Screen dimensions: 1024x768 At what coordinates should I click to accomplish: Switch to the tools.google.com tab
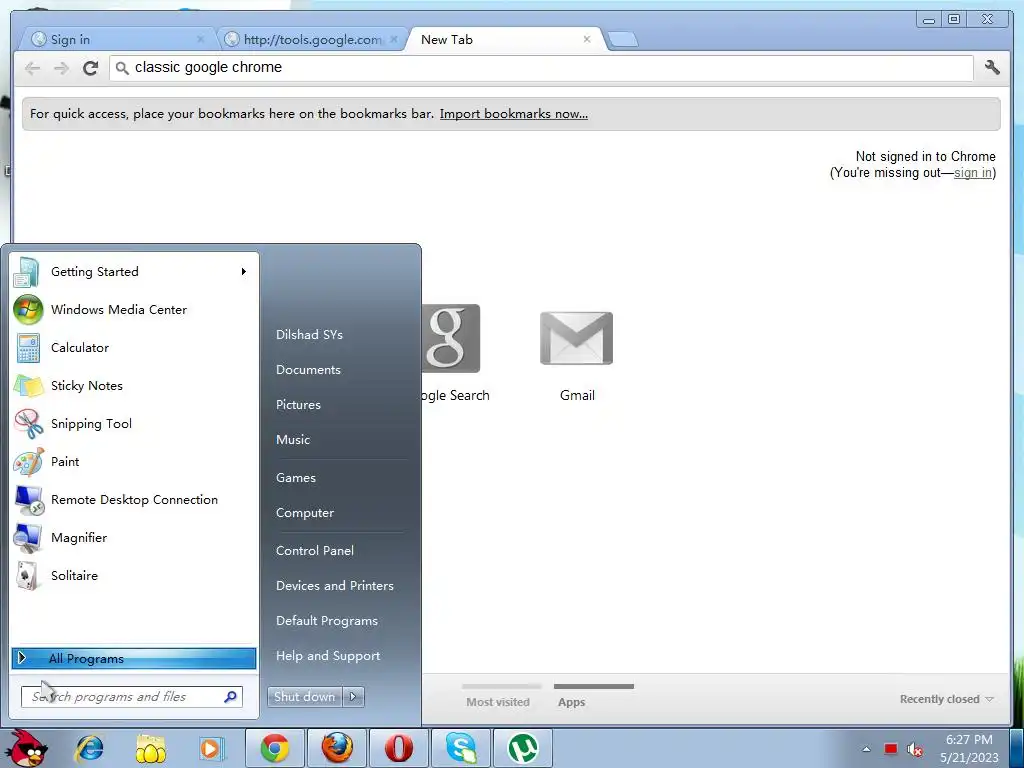coord(312,39)
